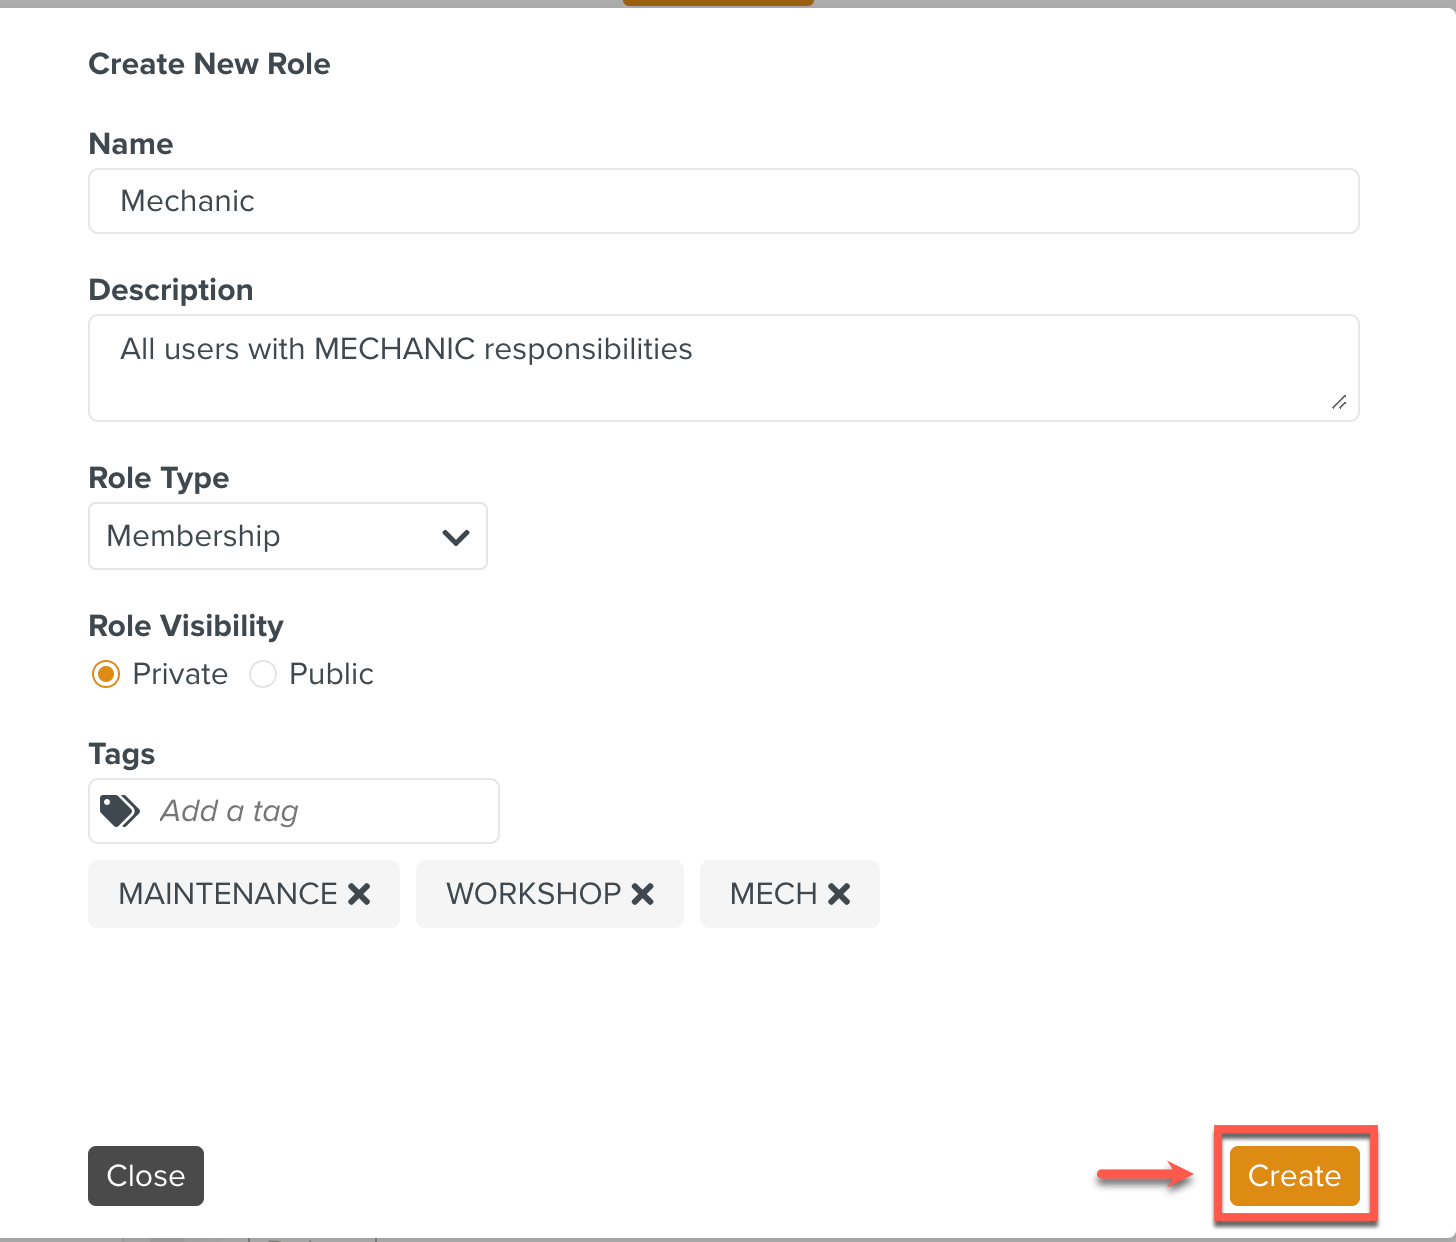Focus the Name field containing Mechanic
1456x1242 pixels.
tap(723, 201)
